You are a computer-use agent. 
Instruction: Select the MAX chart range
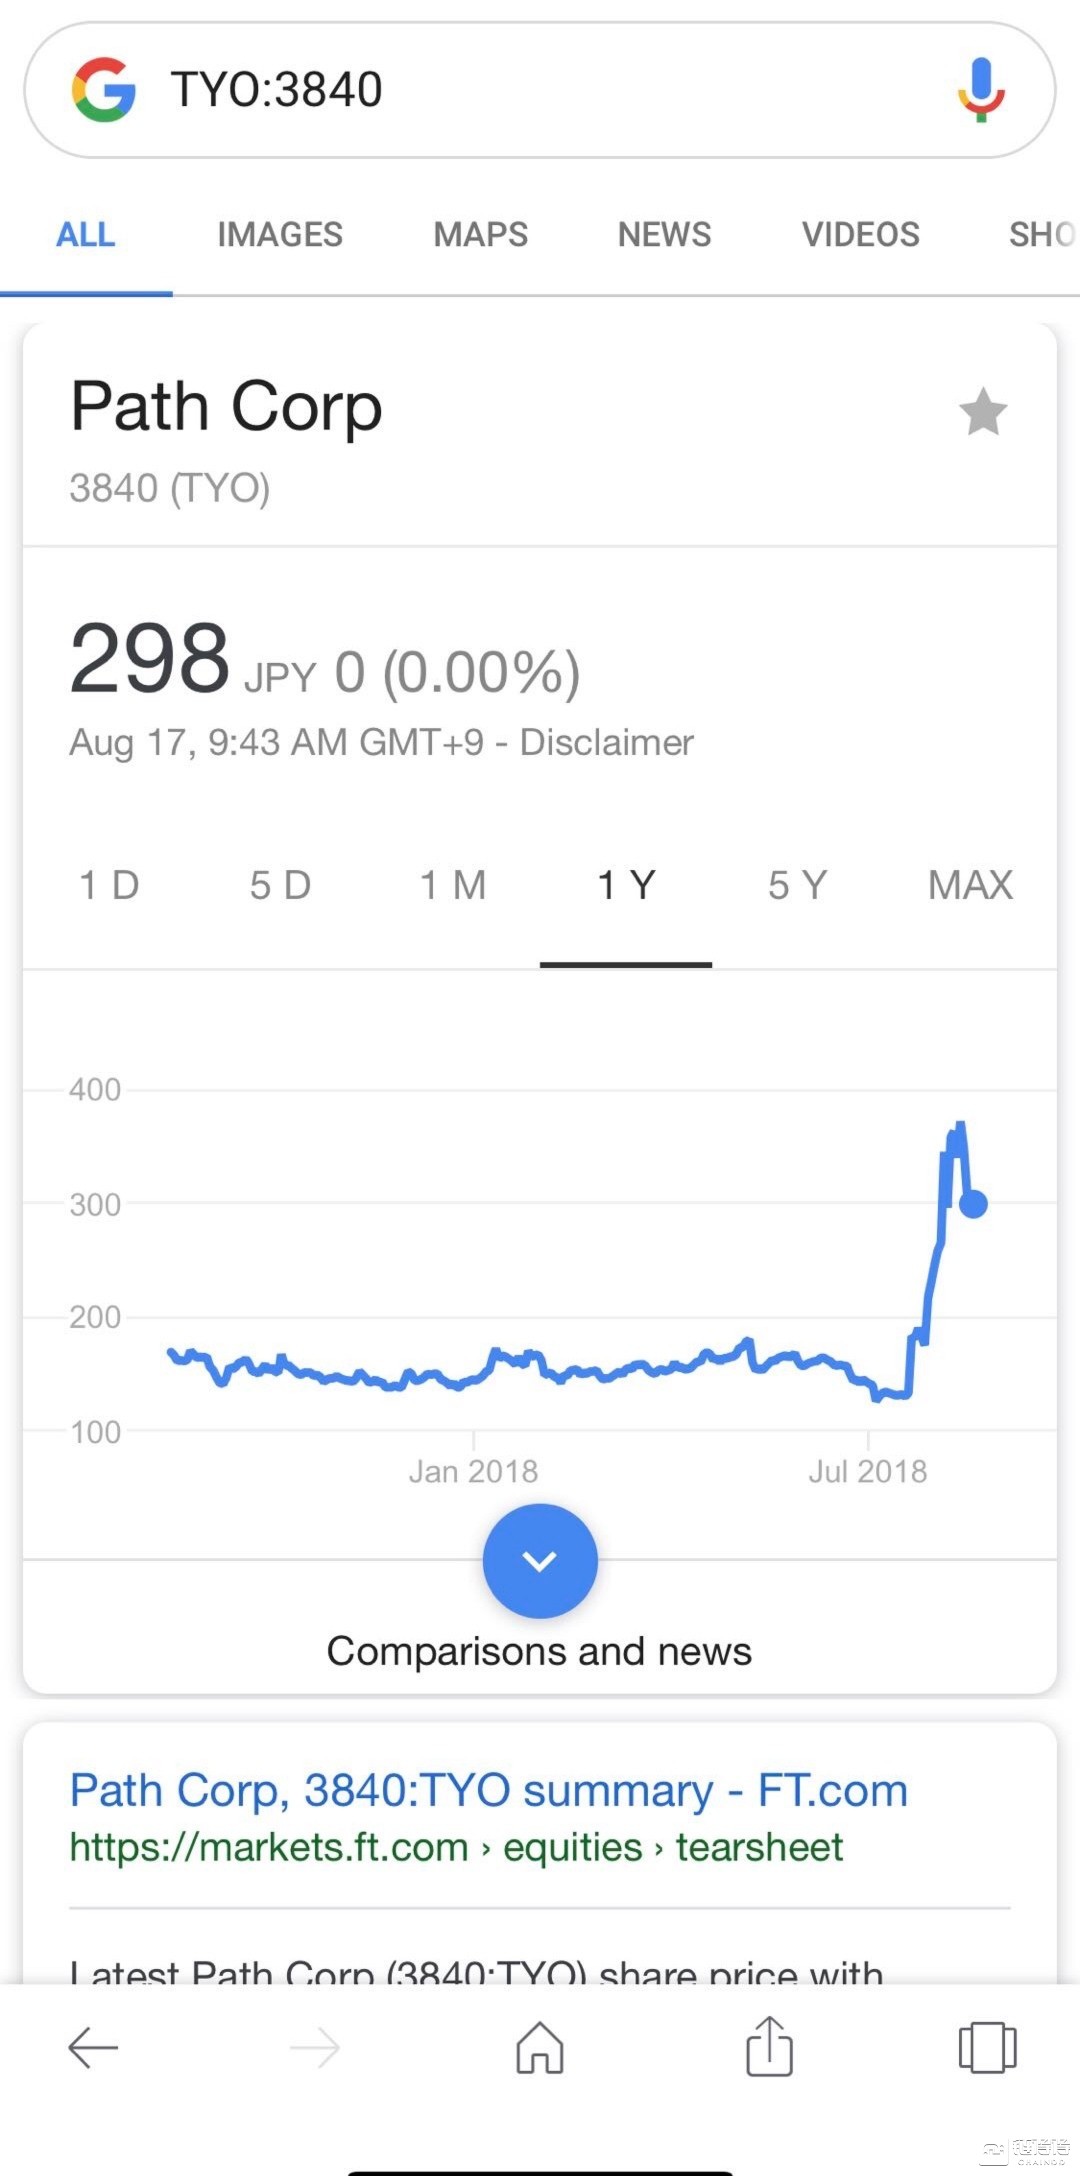[970, 885]
